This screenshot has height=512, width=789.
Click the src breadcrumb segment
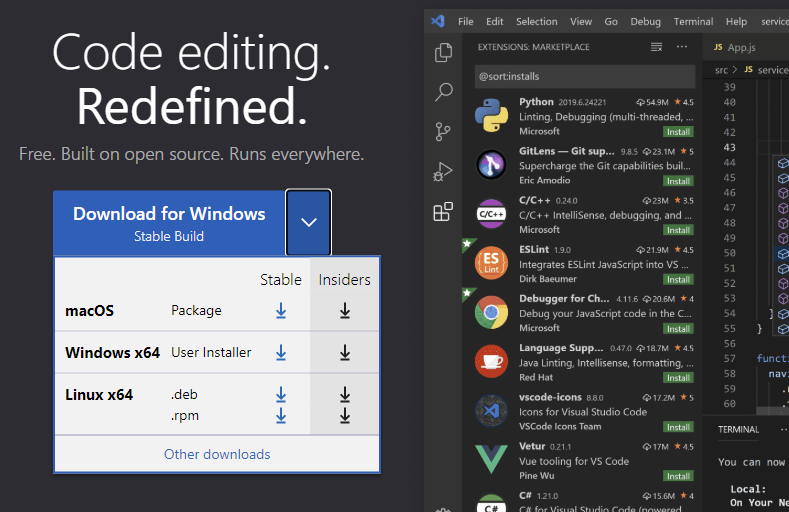[x=721, y=70]
